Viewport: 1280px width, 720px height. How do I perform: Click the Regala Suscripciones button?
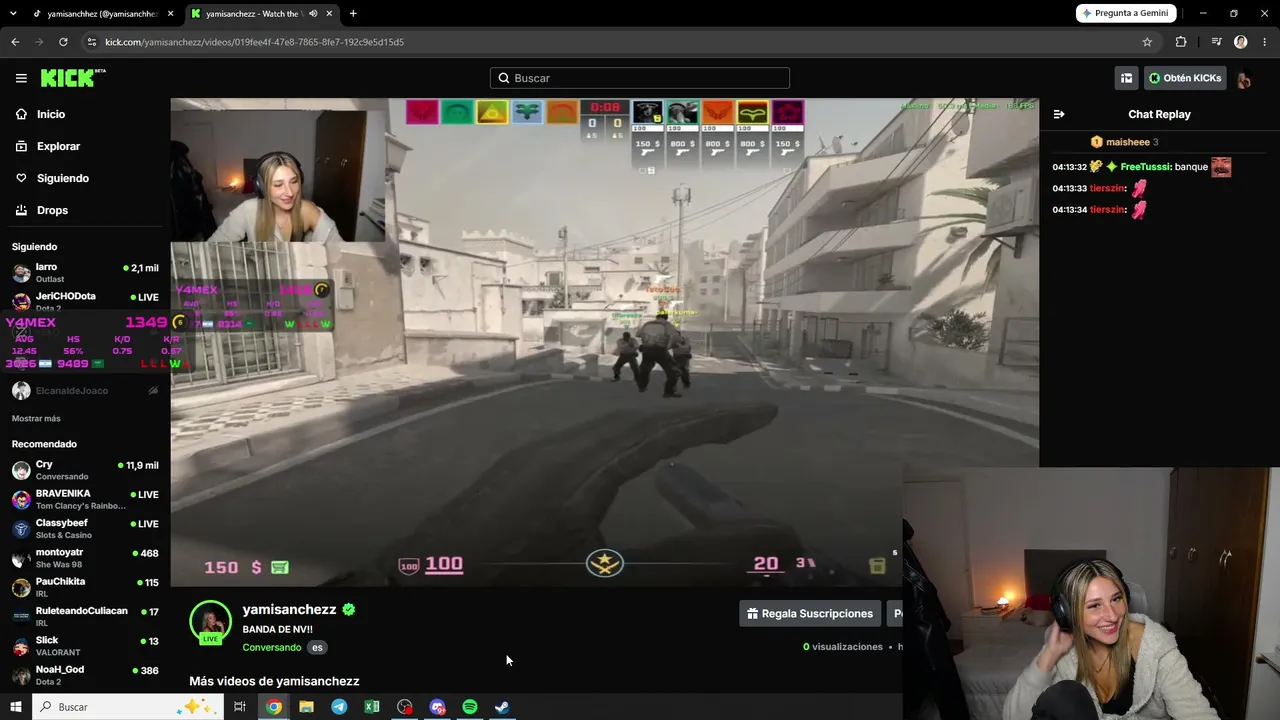(x=809, y=613)
